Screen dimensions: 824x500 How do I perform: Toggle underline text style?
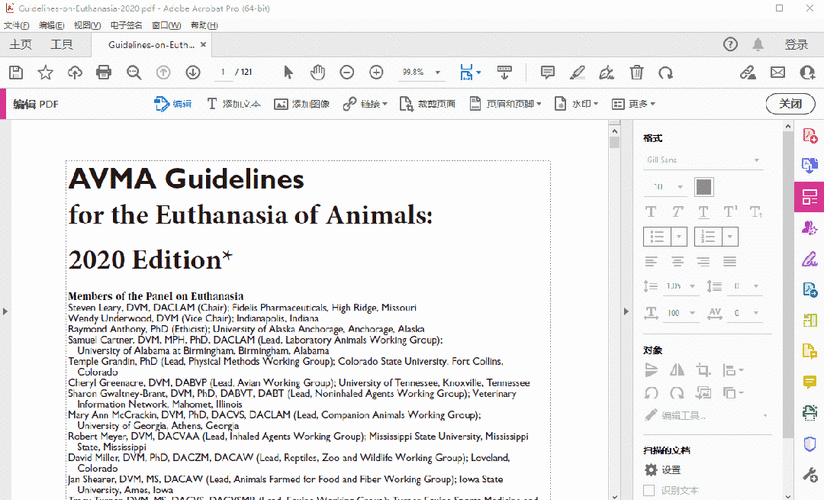(703, 212)
